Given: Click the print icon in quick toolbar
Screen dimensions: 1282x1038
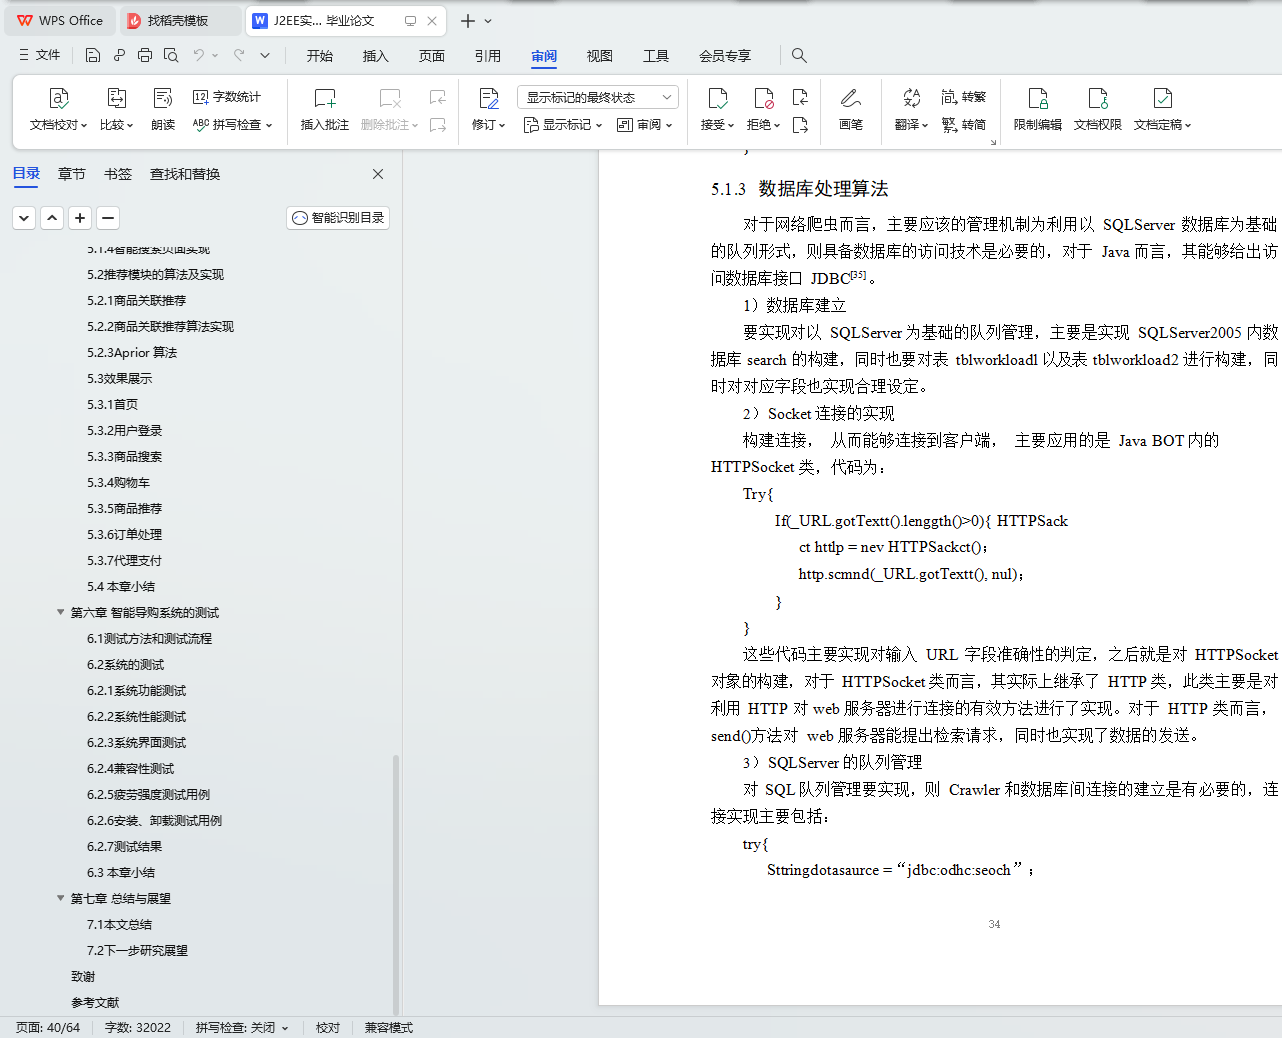Looking at the screenshot, I should coord(145,55).
